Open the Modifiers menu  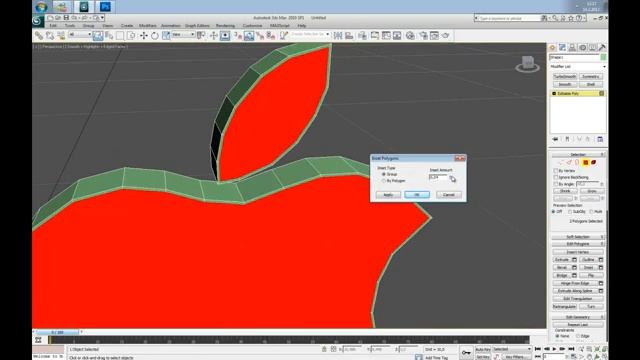[x=147, y=26]
